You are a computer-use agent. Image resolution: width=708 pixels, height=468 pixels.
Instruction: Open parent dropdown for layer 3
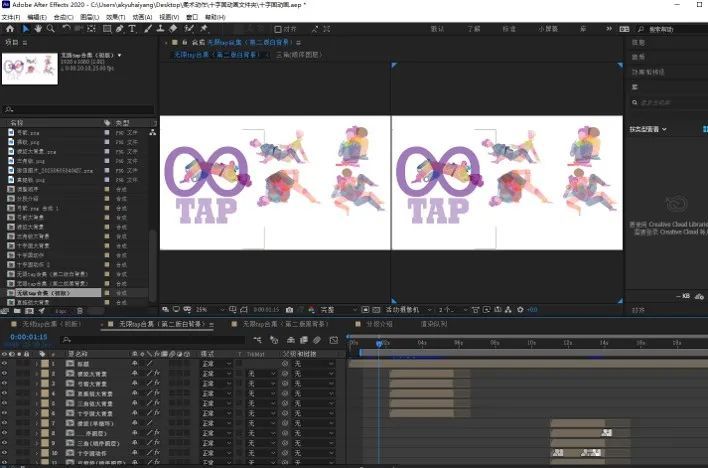point(314,384)
